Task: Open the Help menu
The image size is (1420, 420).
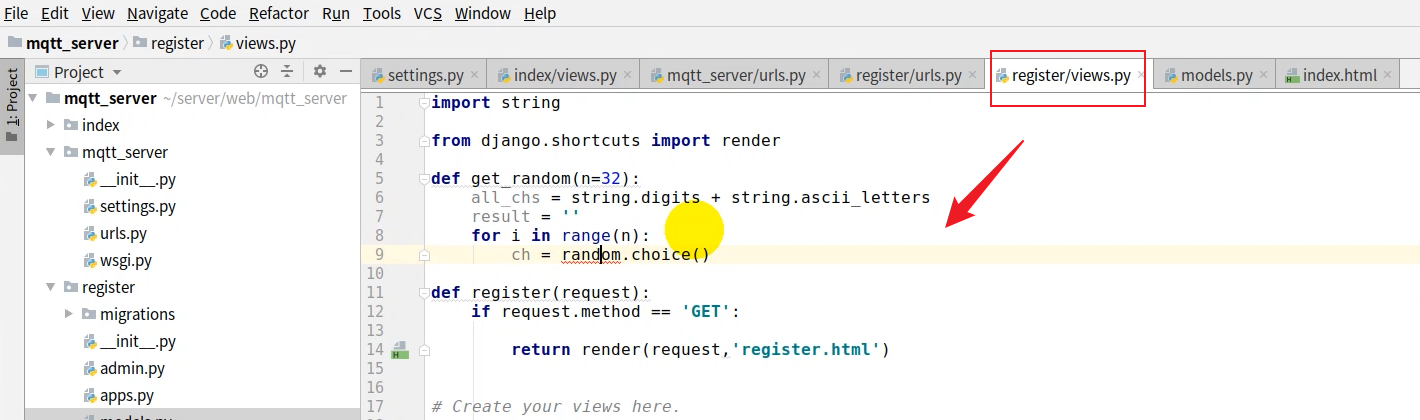Action: click(x=540, y=14)
